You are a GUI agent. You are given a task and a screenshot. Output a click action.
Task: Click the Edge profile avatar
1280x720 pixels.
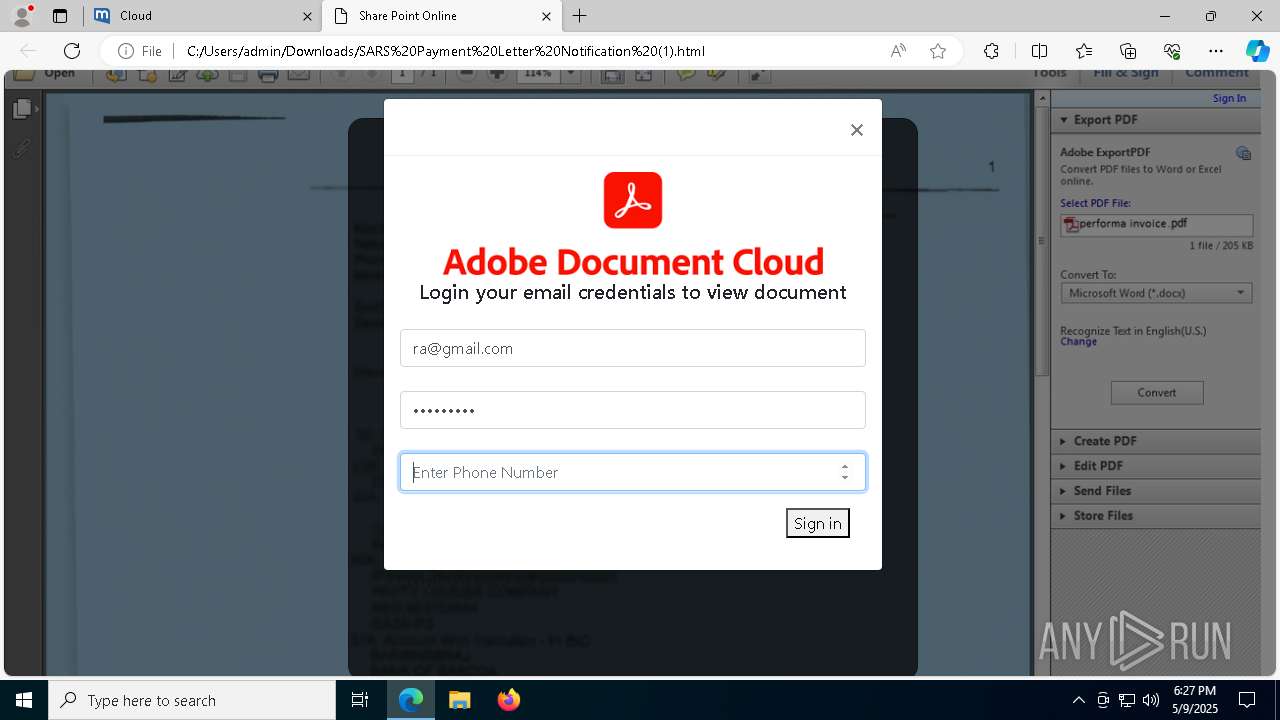(x=22, y=16)
